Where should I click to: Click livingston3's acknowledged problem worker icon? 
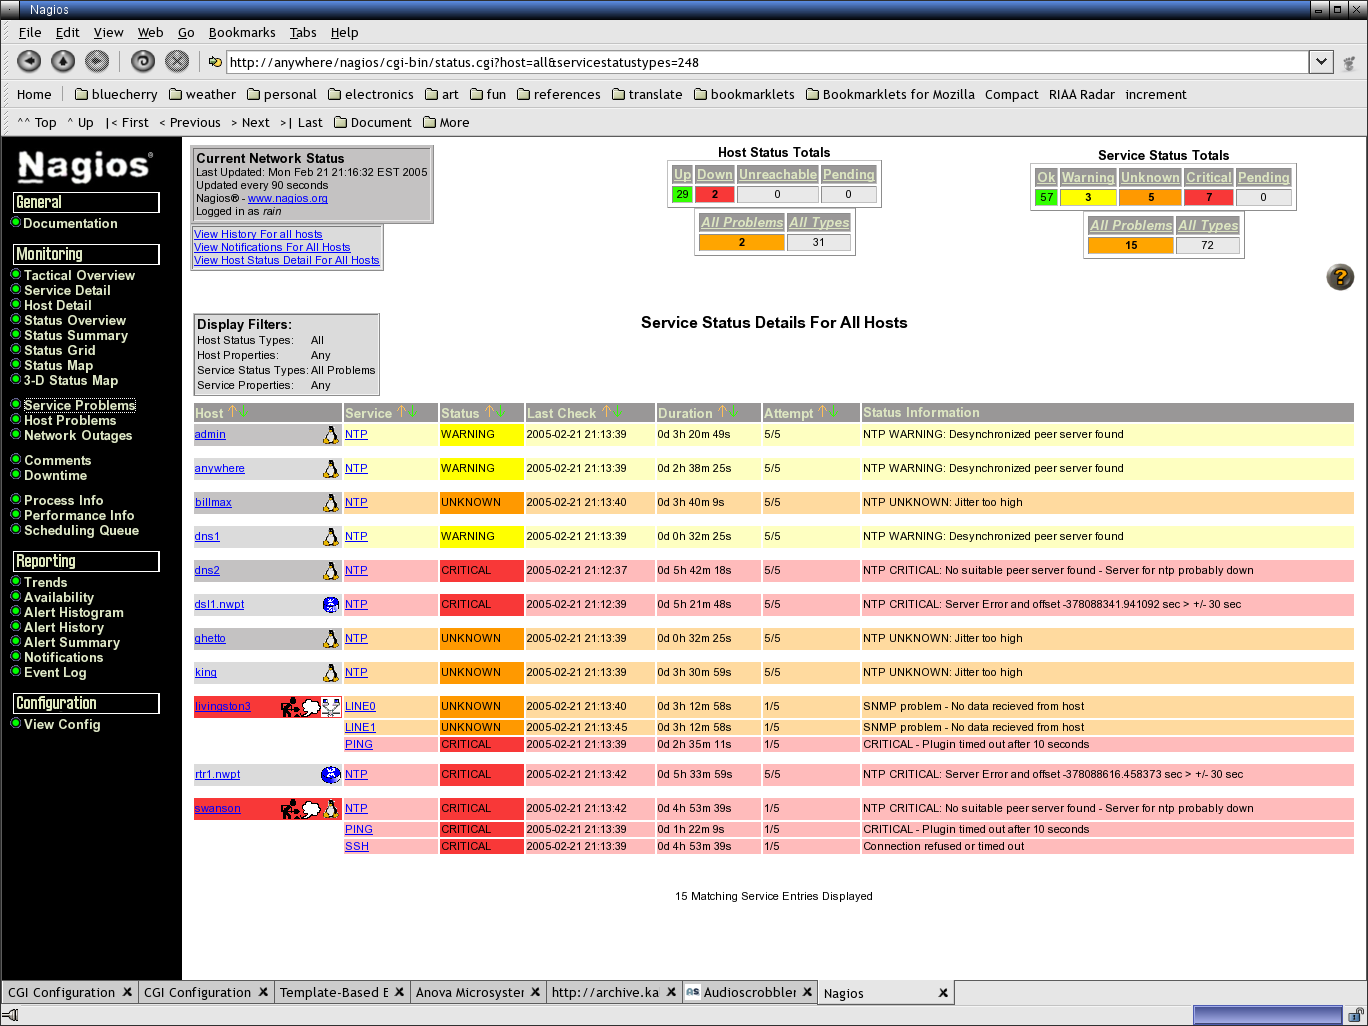(x=290, y=707)
